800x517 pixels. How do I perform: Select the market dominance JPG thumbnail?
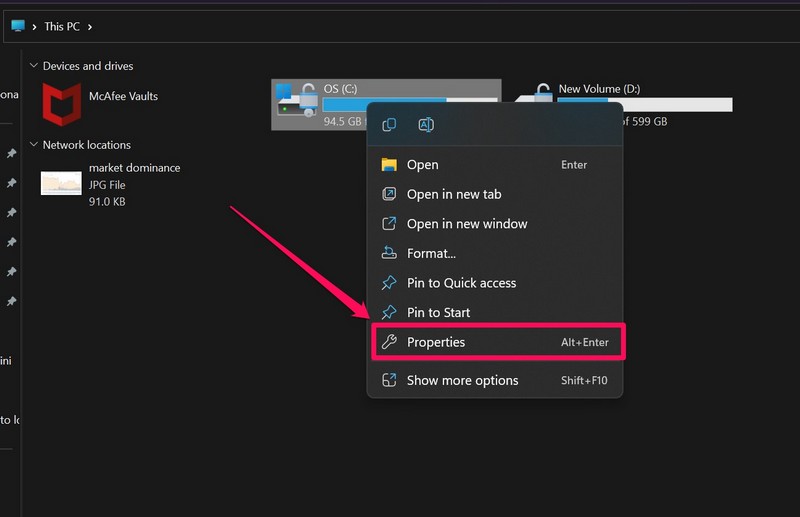(61, 183)
